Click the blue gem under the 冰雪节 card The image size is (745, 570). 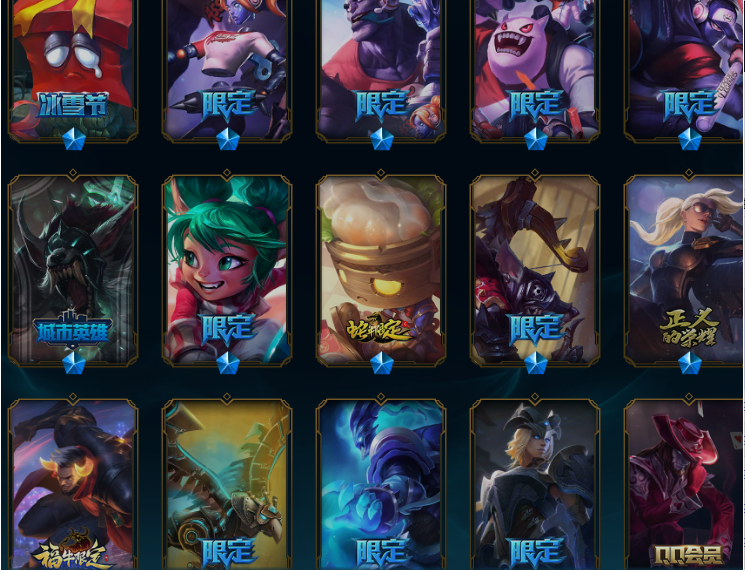tap(74, 139)
